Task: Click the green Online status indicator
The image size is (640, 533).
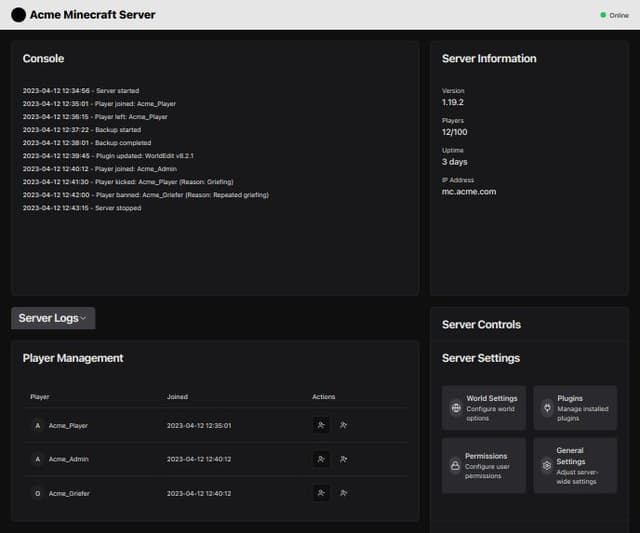Action: 603,15
